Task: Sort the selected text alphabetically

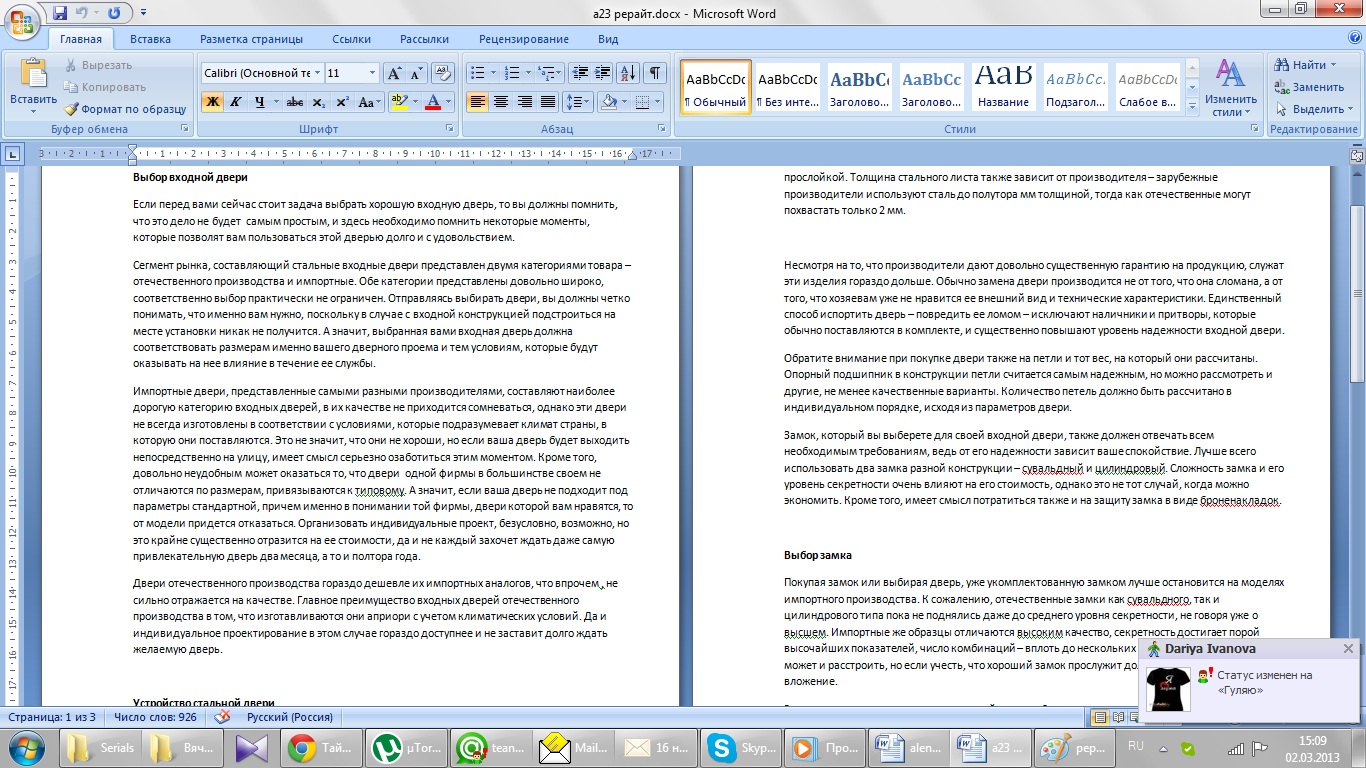Action: click(628, 73)
